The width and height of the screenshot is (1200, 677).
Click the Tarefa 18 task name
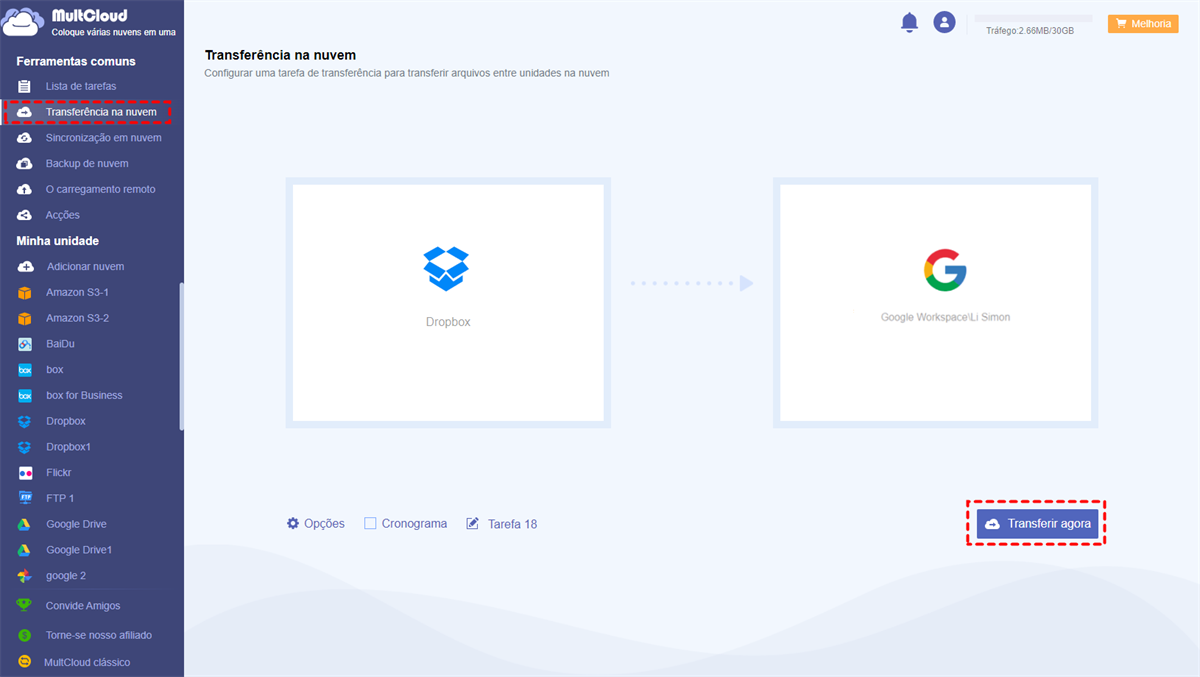click(512, 524)
